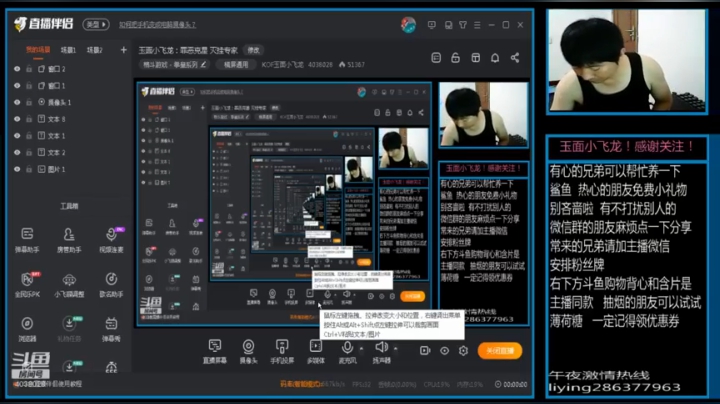Open the 歌名助手 tool

point(111,285)
